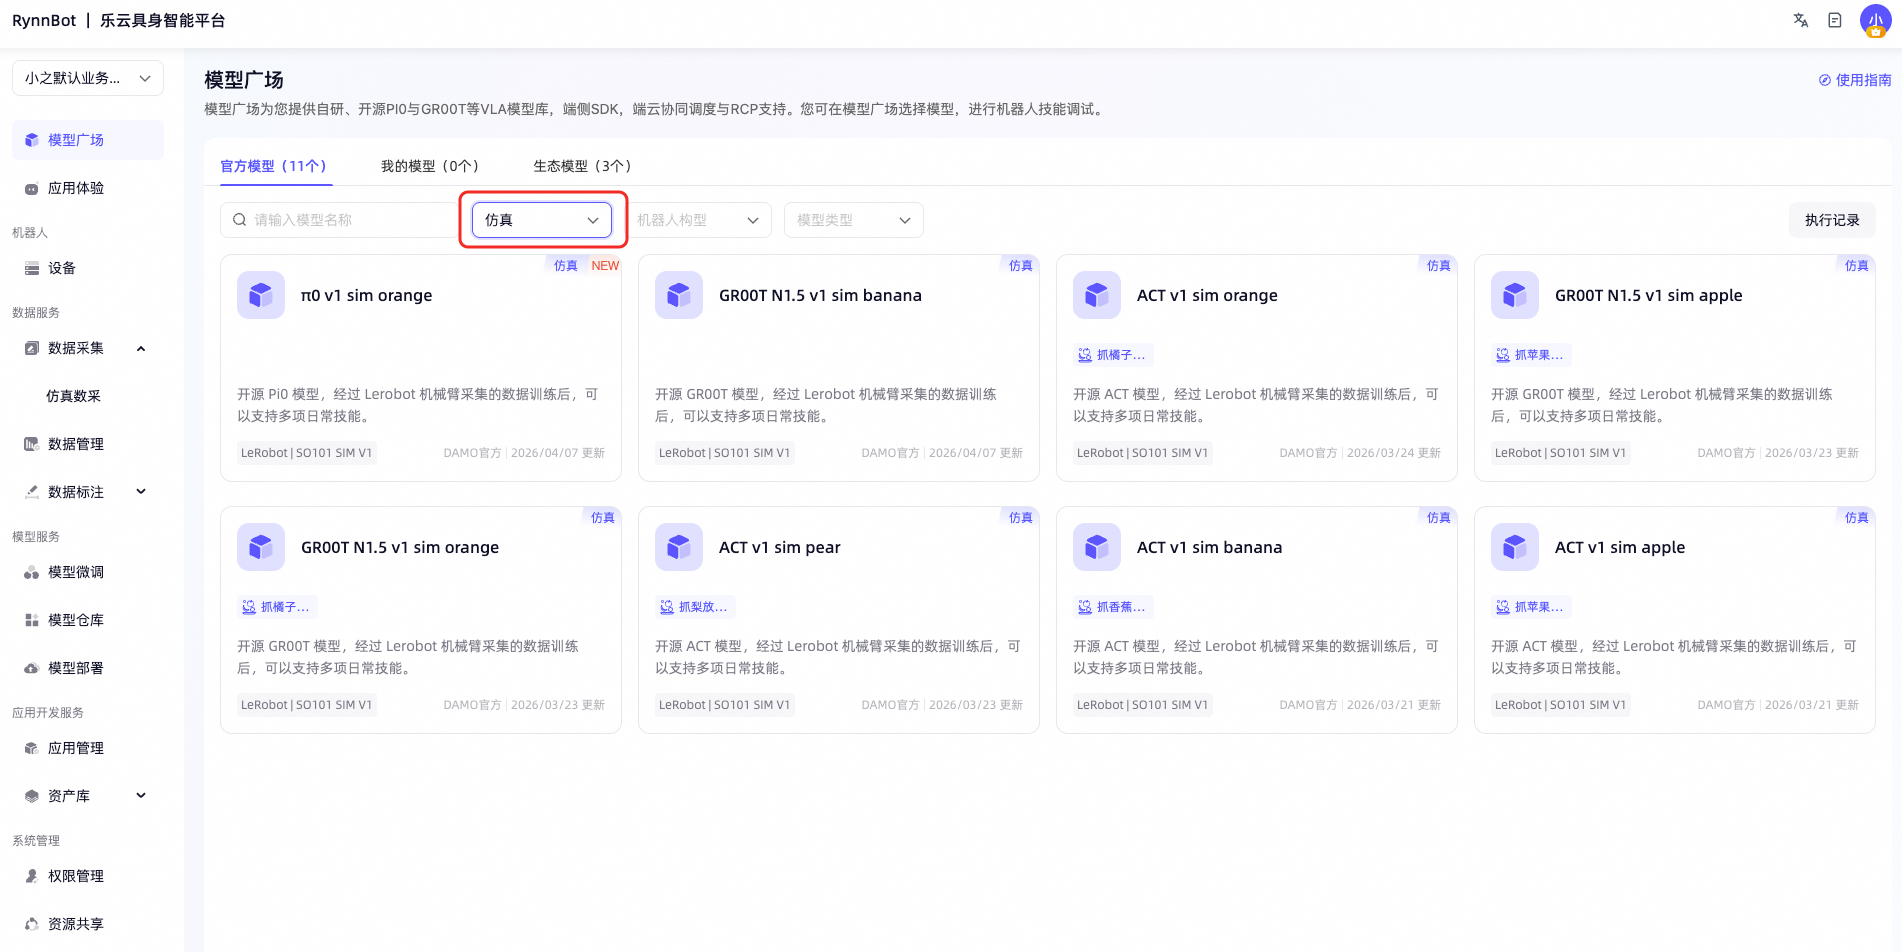Open the user avatar menu

tap(1875, 21)
